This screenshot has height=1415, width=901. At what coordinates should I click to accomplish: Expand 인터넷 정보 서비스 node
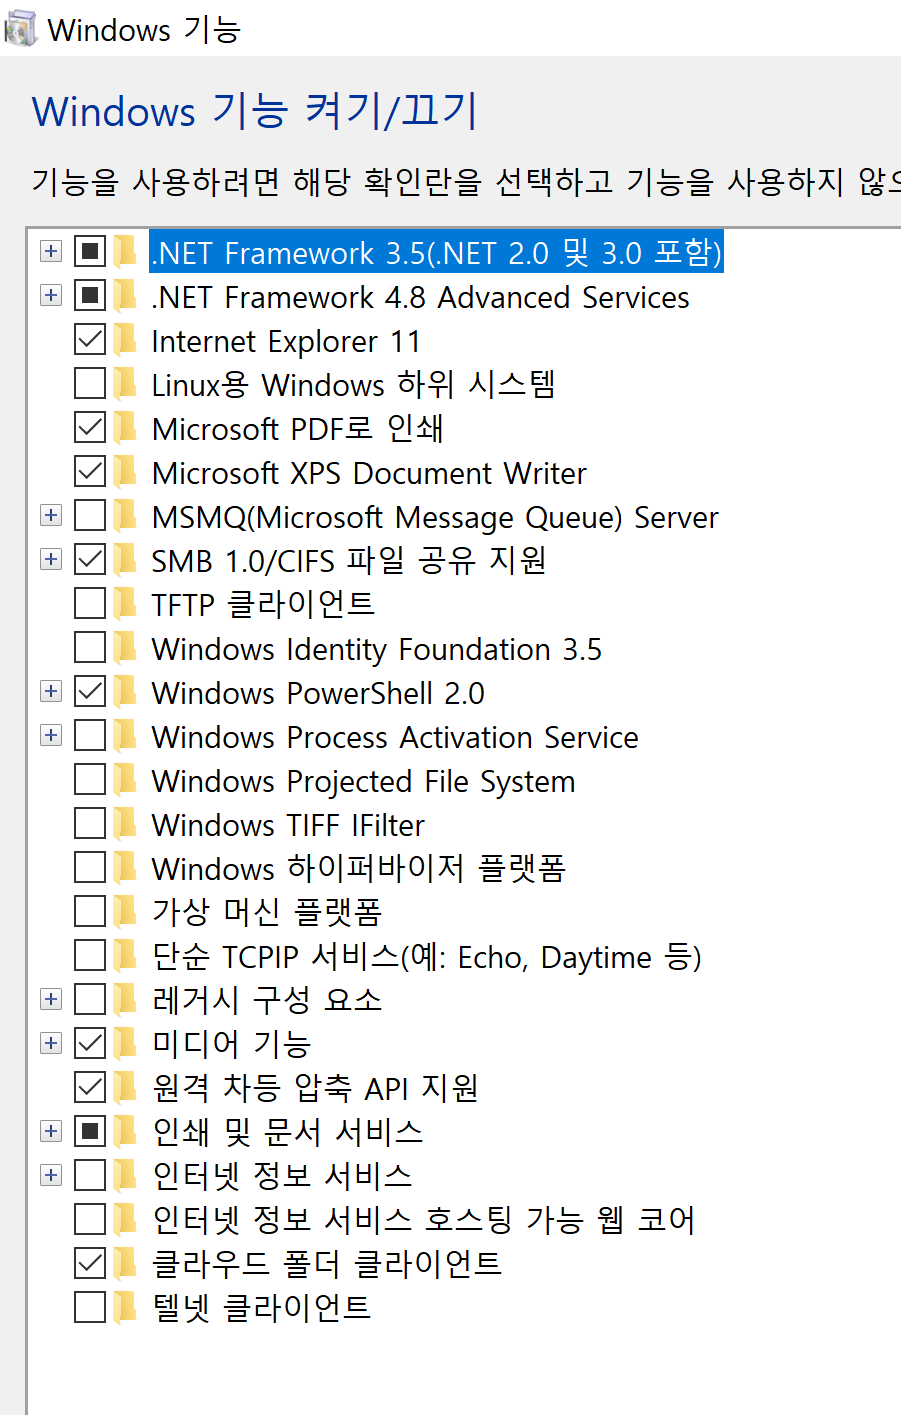click(x=51, y=1175)
